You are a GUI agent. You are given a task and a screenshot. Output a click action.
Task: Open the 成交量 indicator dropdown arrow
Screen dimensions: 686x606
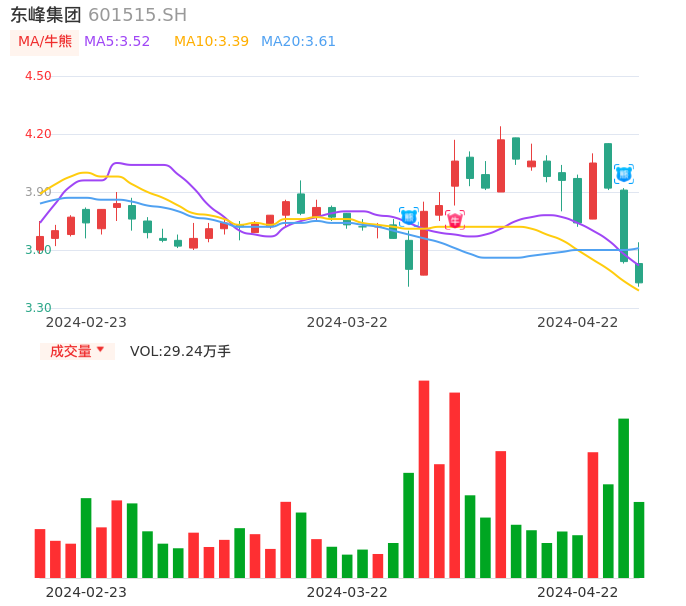click(x=100, y=350)
